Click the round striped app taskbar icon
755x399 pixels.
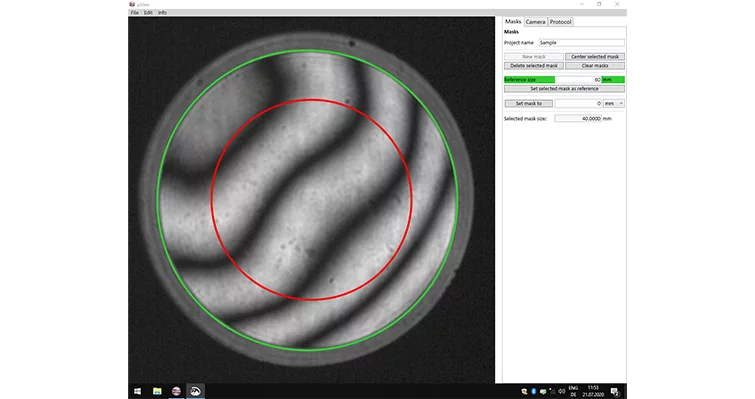176,391
